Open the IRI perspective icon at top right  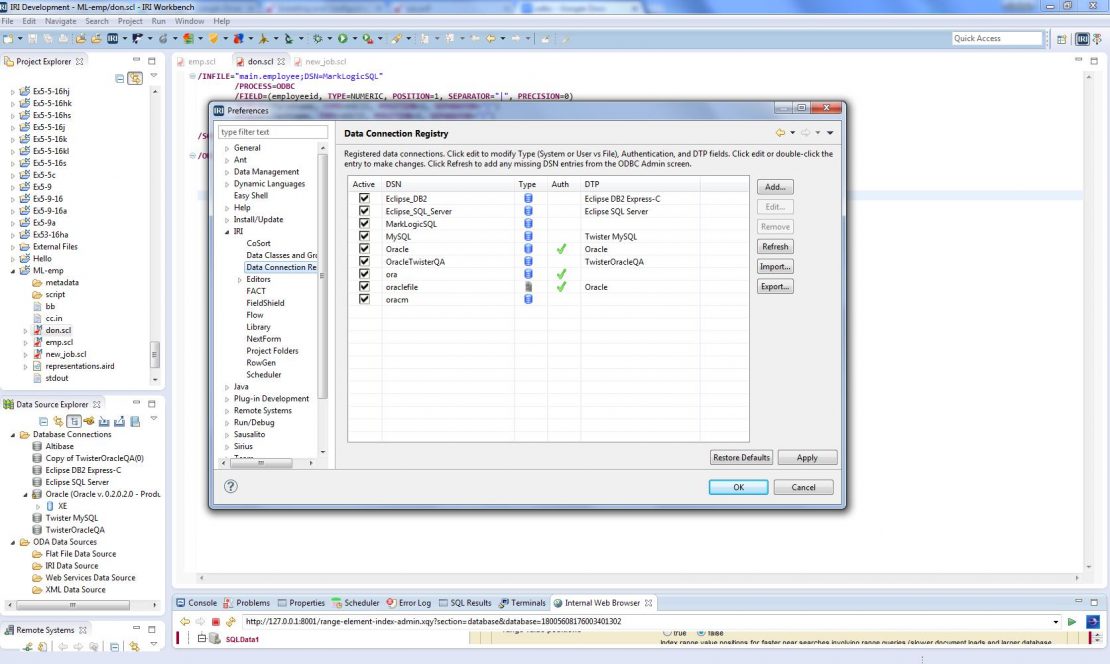[1082, 39]
